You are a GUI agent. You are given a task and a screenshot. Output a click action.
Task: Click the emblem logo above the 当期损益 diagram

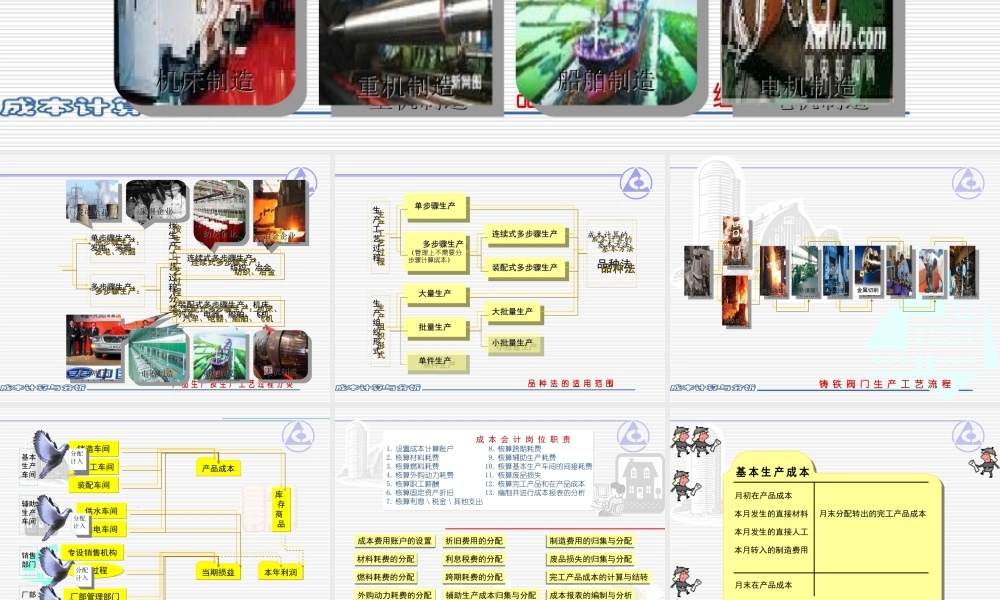pyautogui.click(x=297, y=434)
